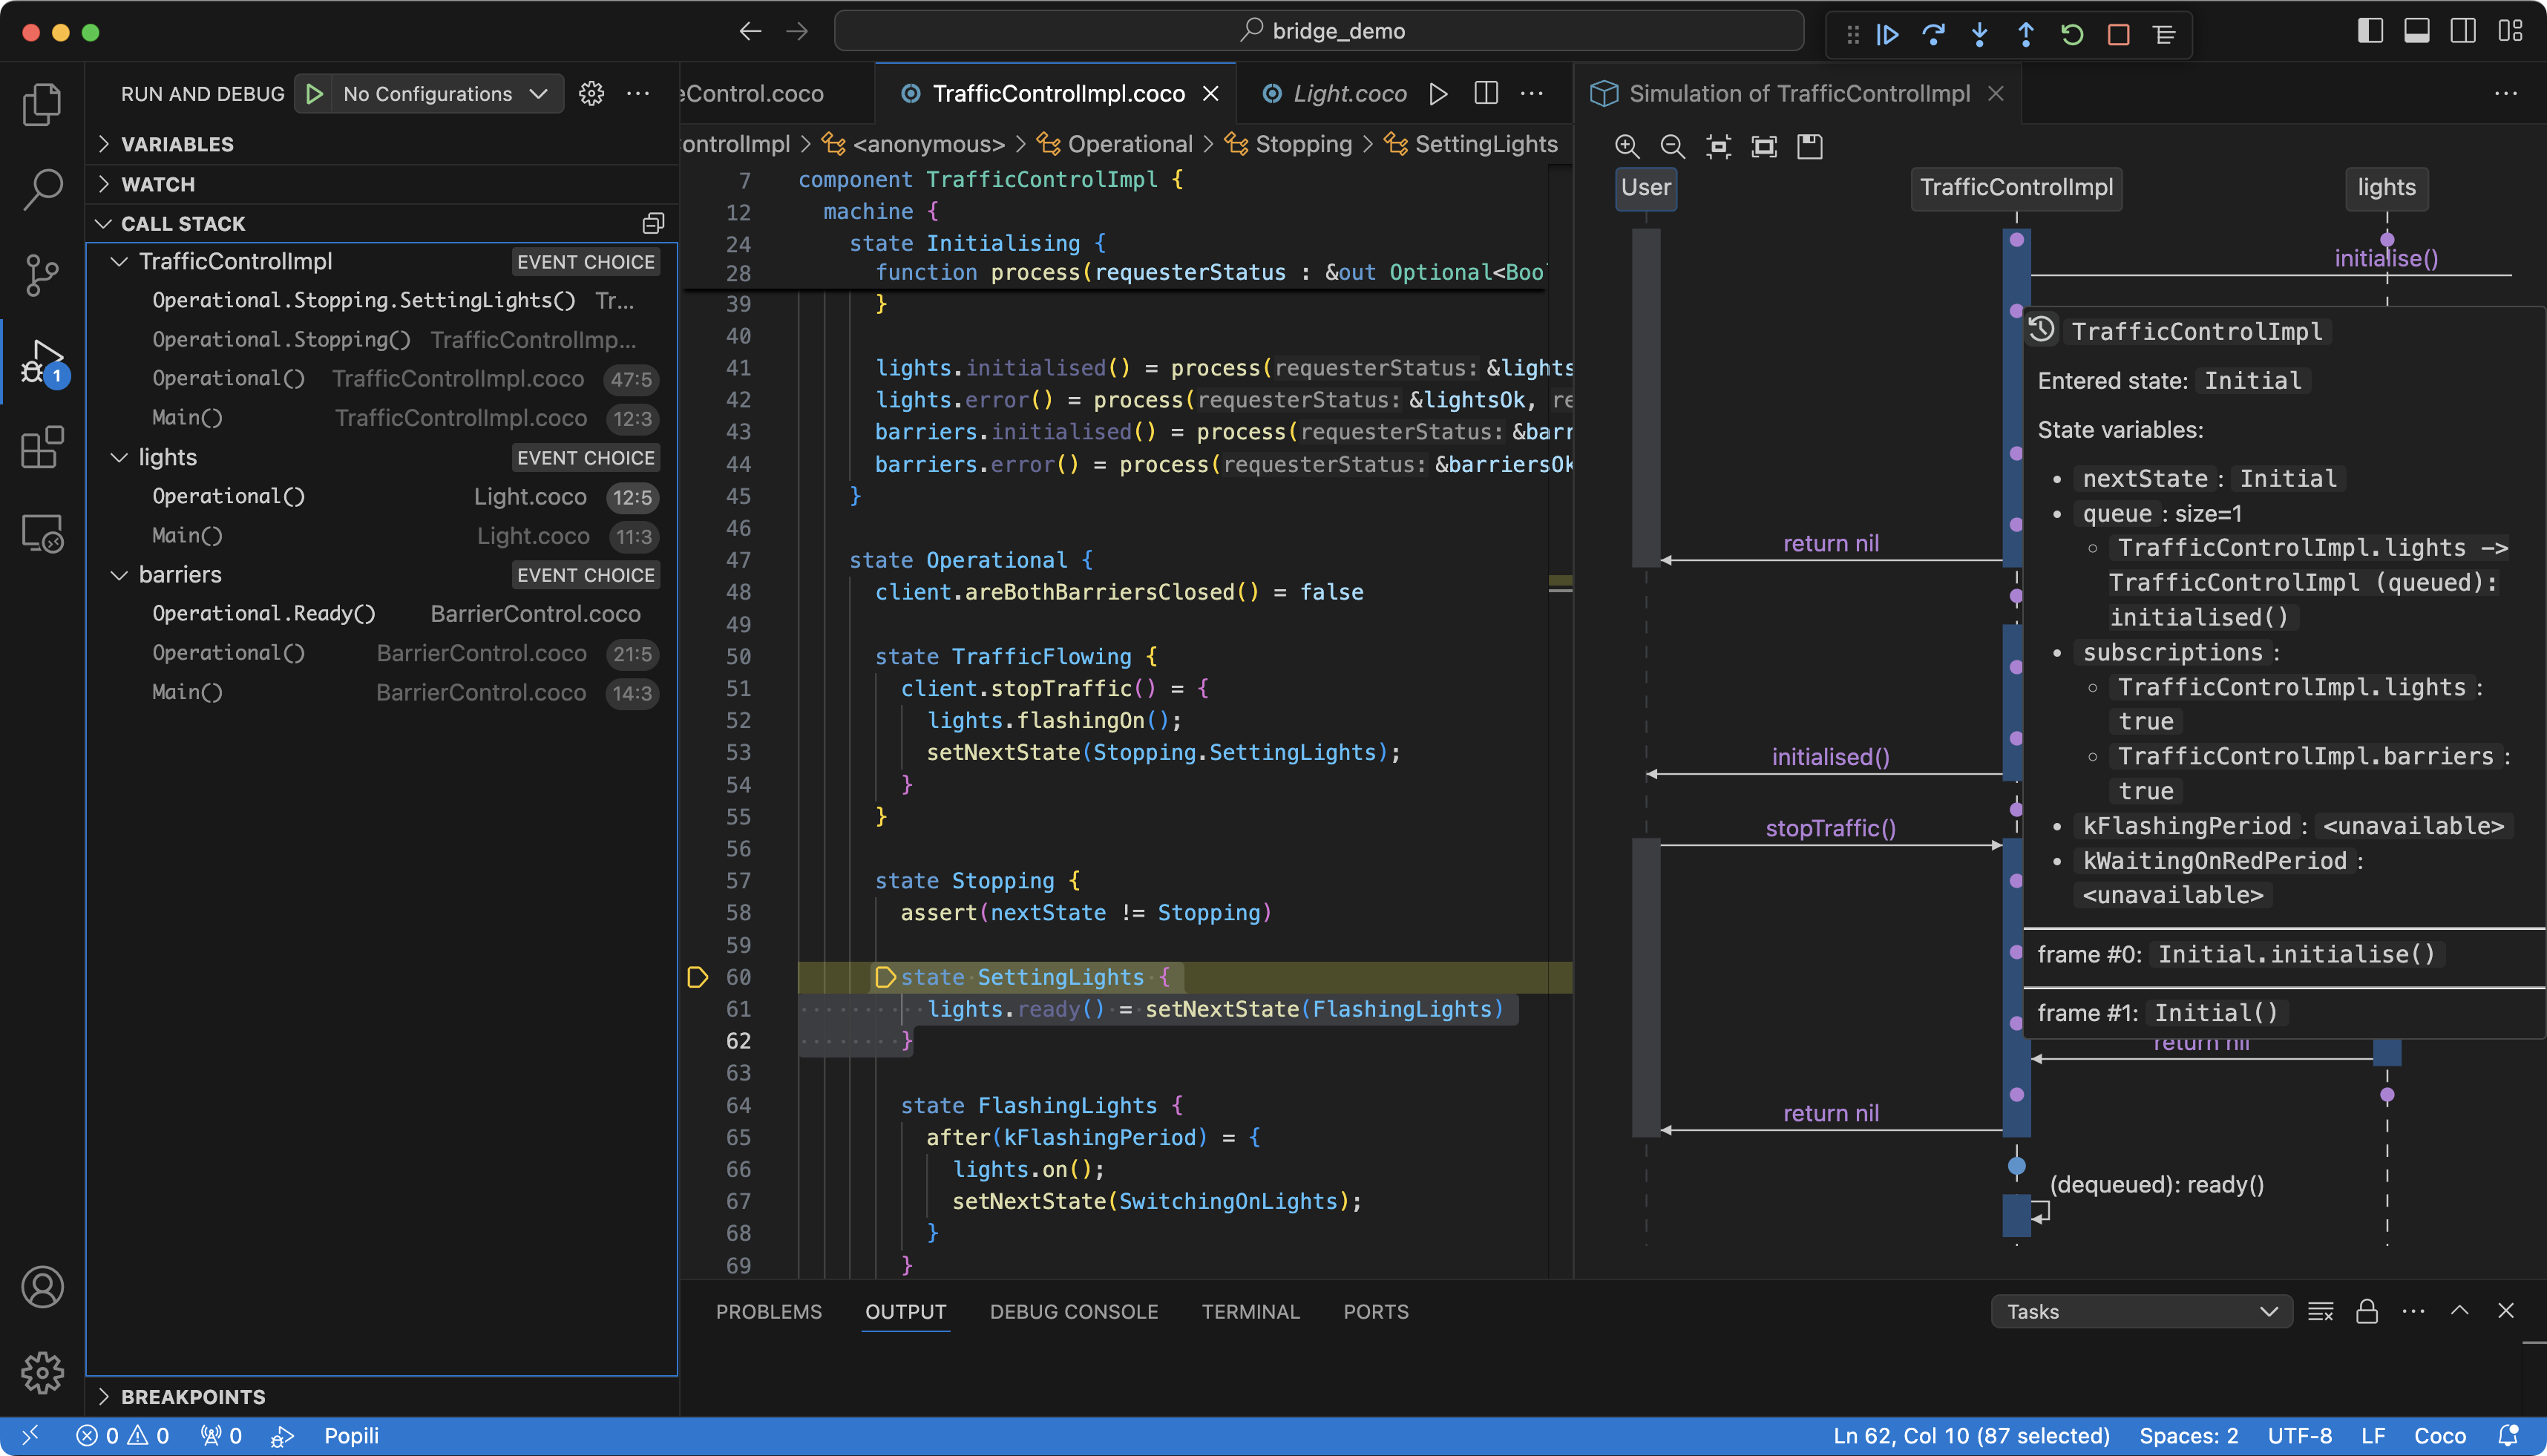Viewport: 2547px width, 1456px height.
Task: Save the simulation diagram
Action: click(1810, 147)
